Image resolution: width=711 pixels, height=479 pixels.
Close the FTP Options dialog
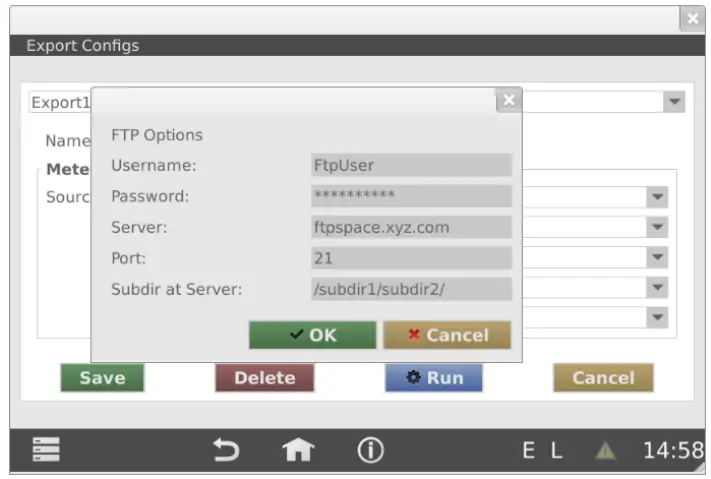509,100
